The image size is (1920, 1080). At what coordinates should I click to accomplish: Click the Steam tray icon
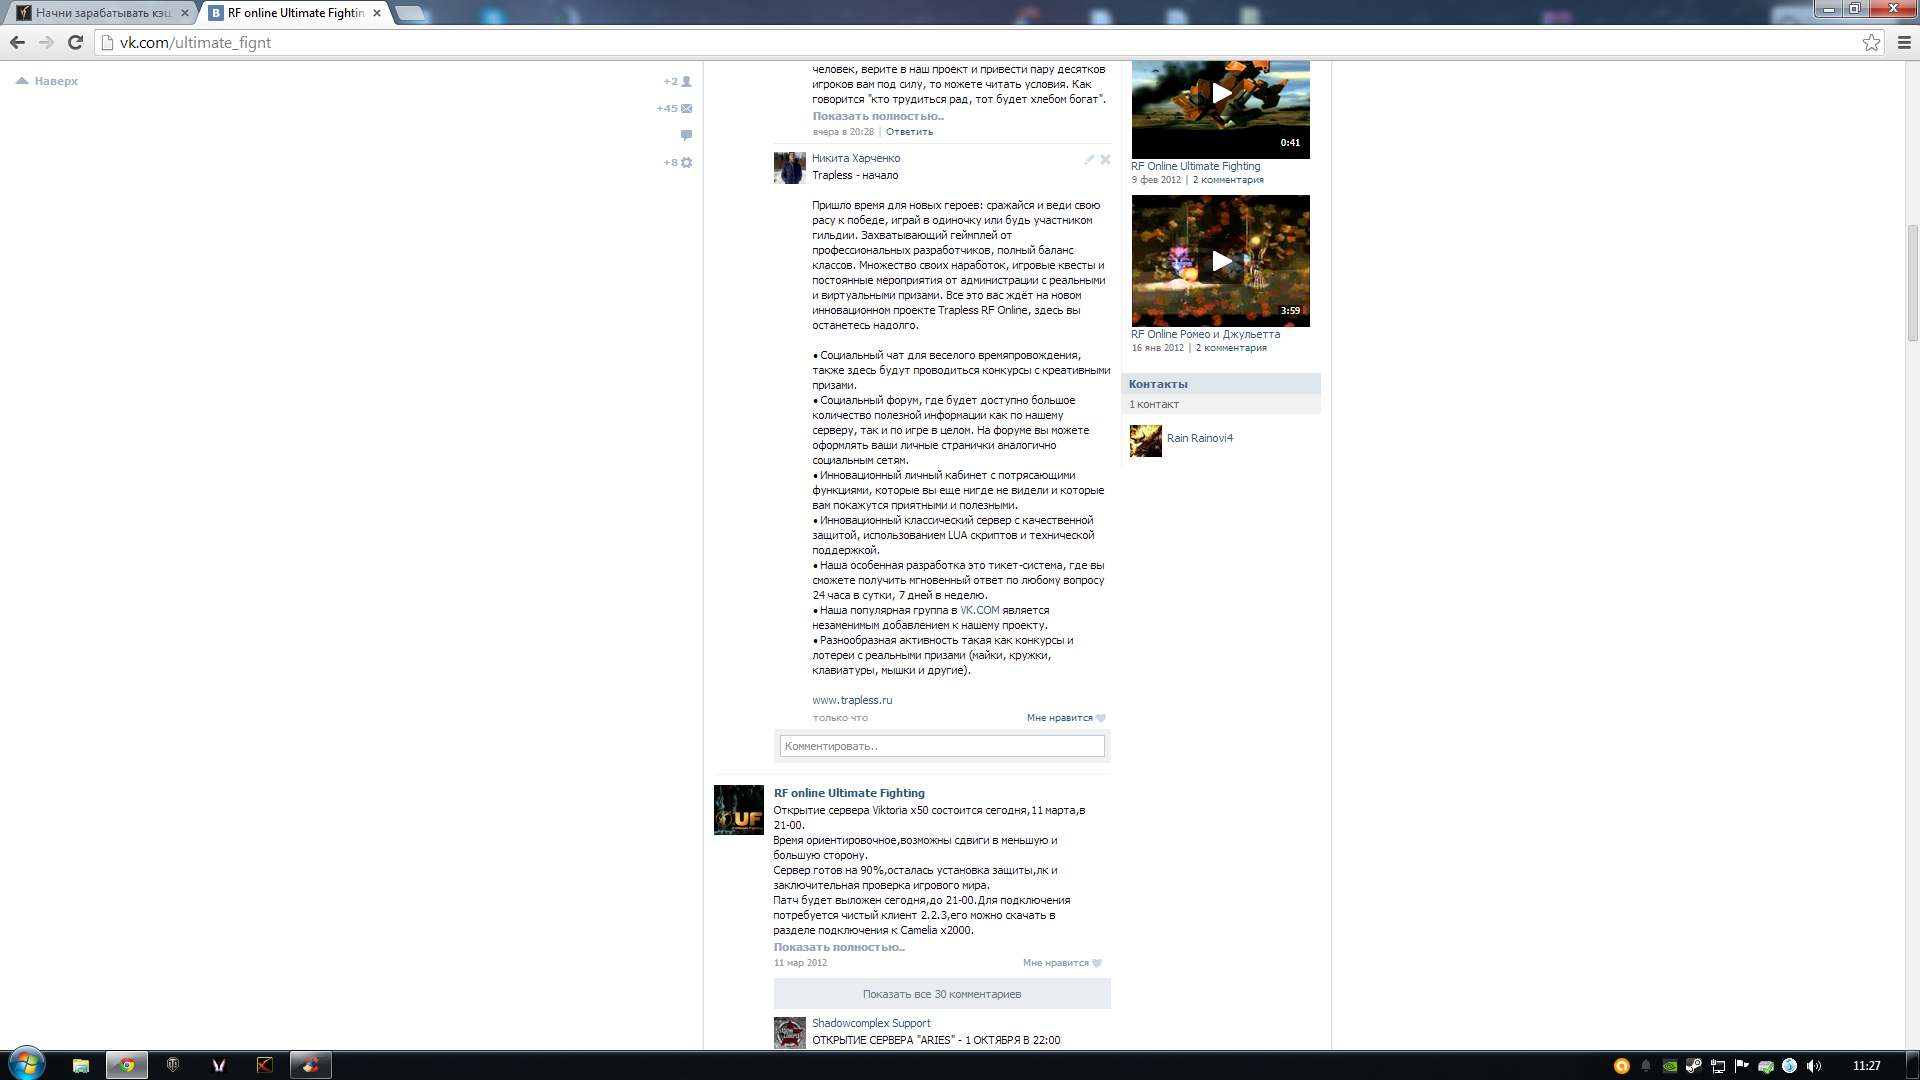click(x=1693, y=1066)
